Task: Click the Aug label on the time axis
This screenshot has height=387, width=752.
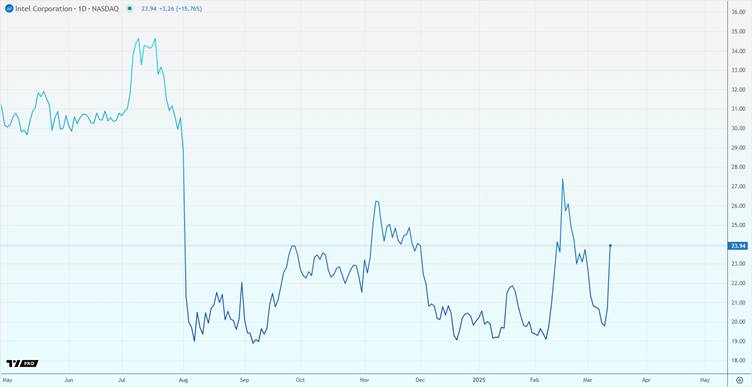Action: click(183, 380)
